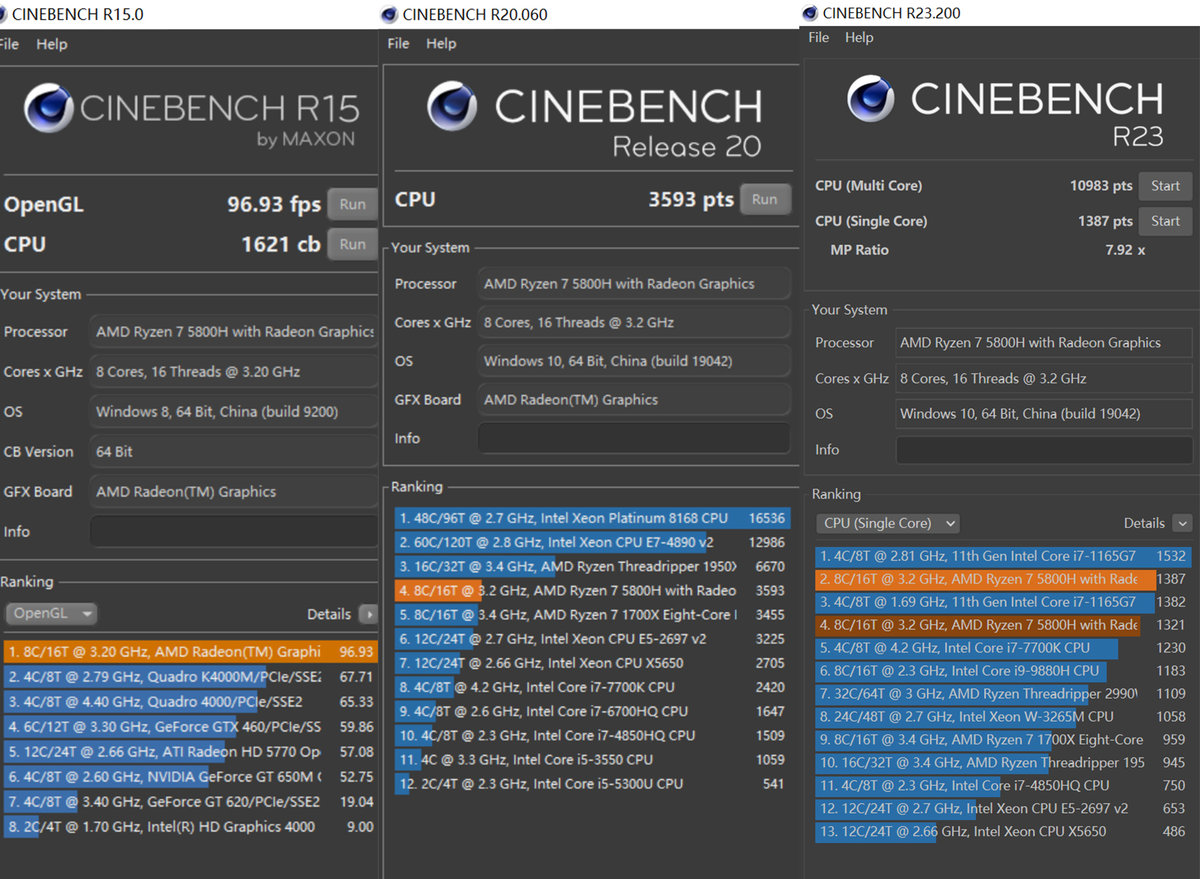Click the Info input field in R20
This screenshot has width=1200, height=879.
(633, 438)
